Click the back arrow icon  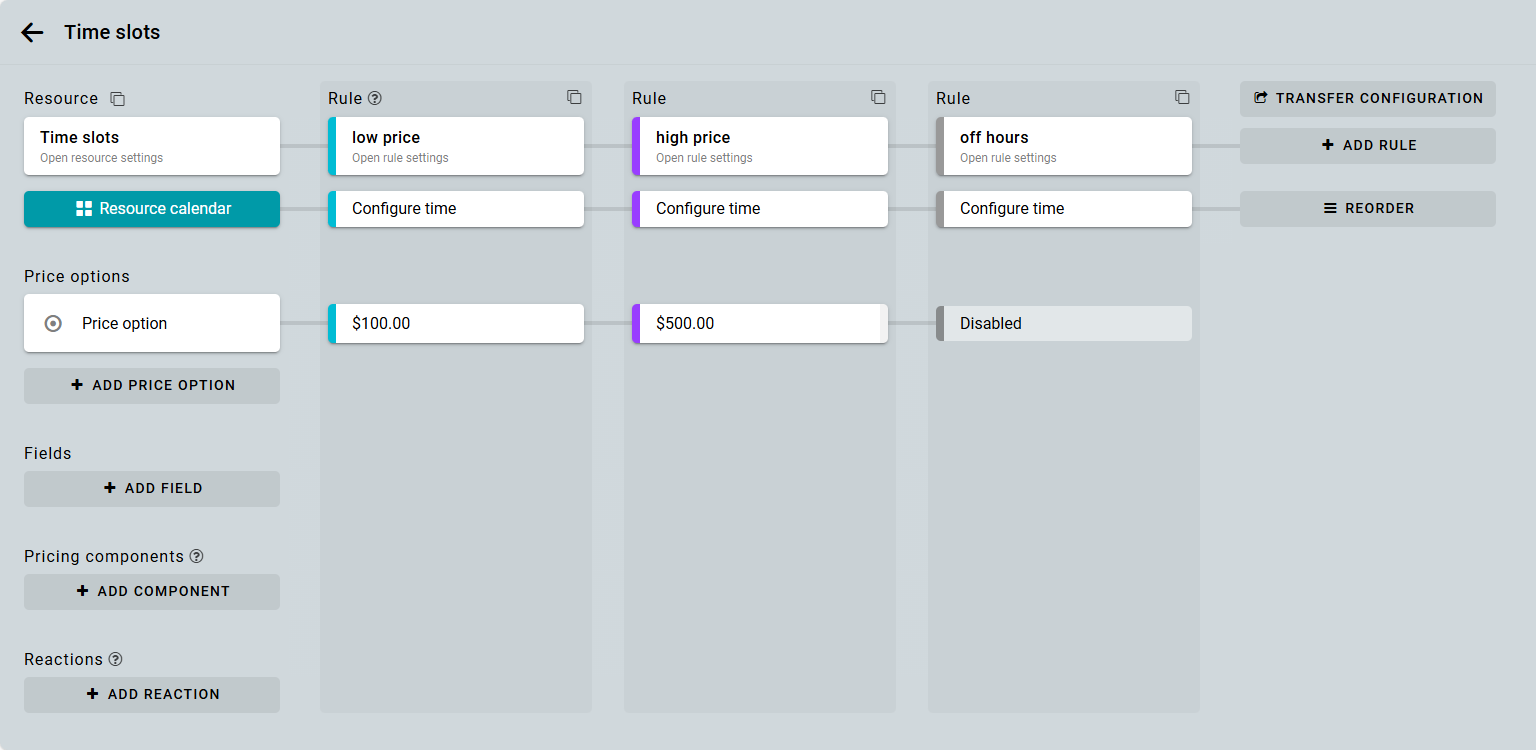click(32, 32)
